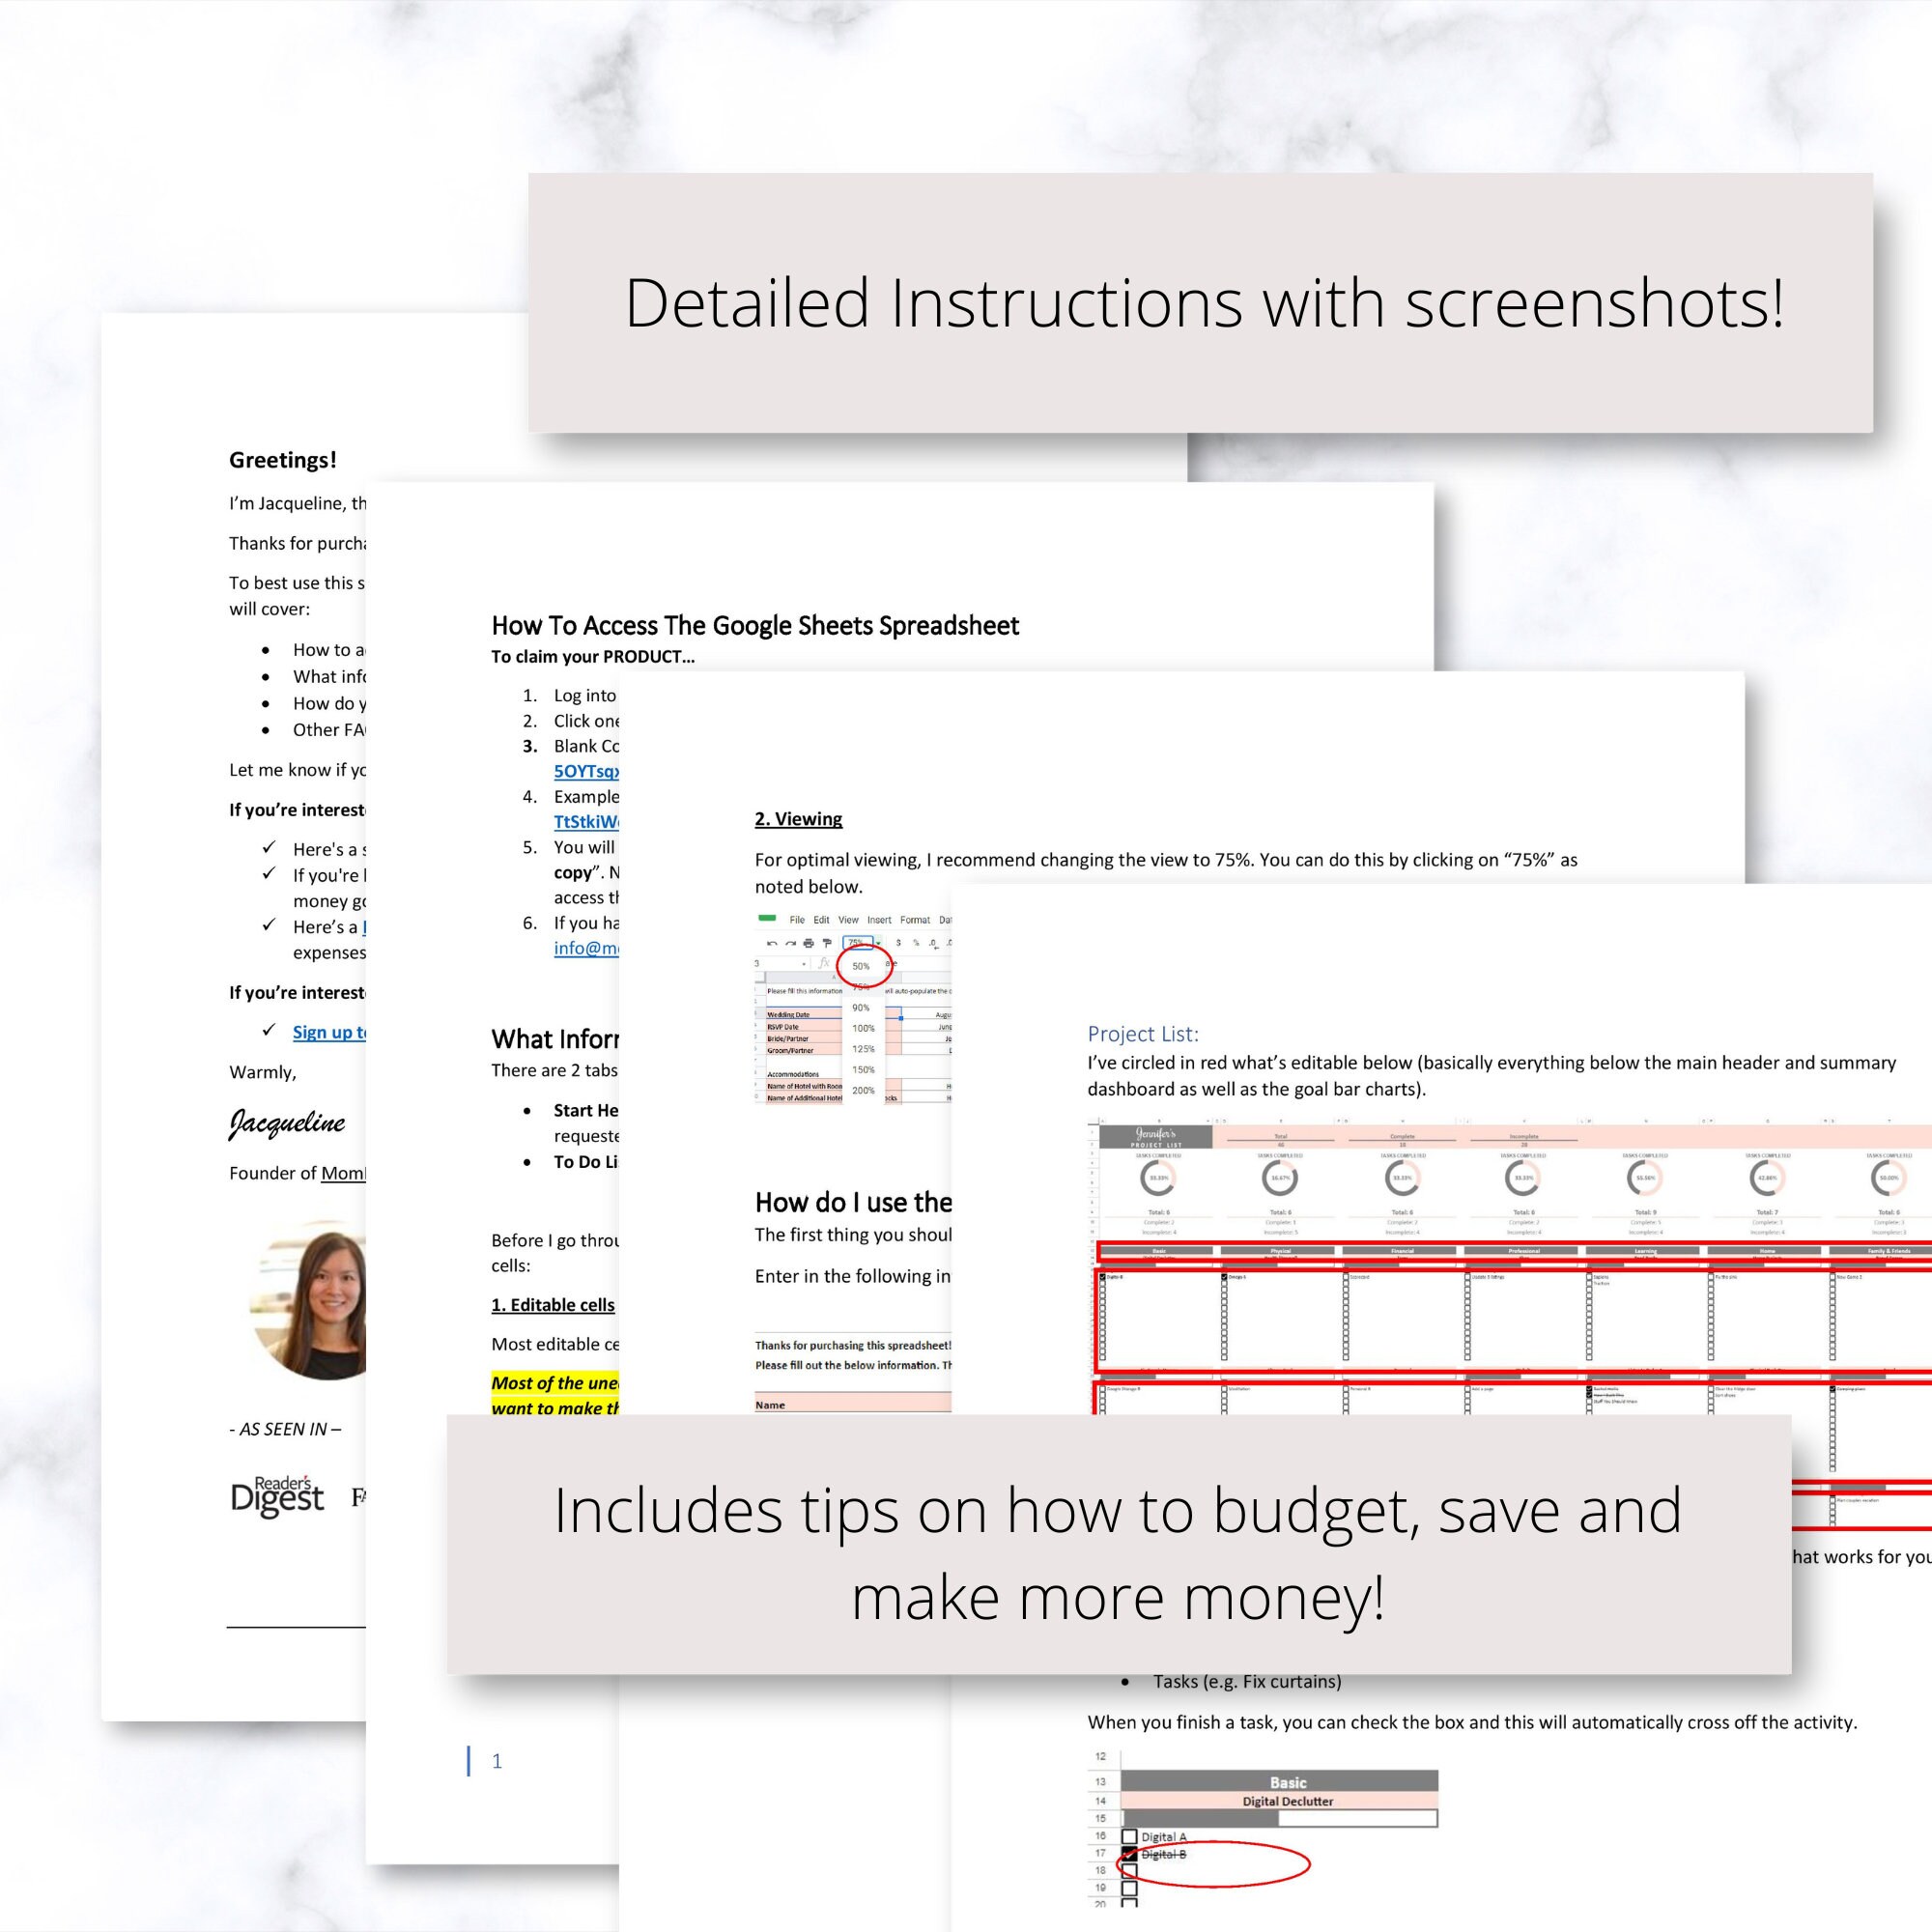Follow the Sign up link in the greeting letter
The width and height of the screenshot is (1932, 1932).
[329, 1032]
